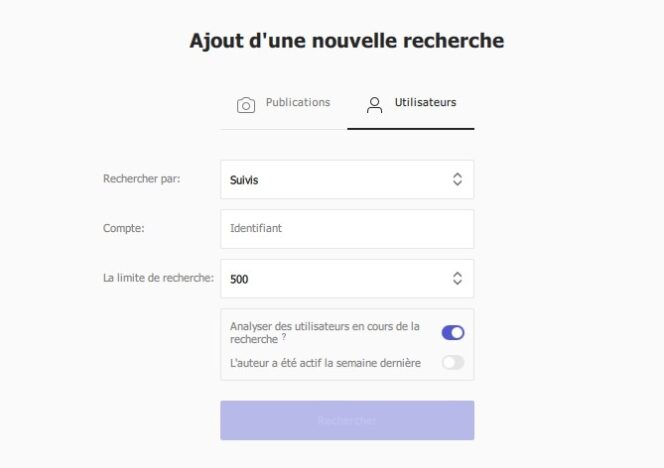The image size is (664, 468).
Task: Focus the Identifiant account input field
Action: click(346, 229)
